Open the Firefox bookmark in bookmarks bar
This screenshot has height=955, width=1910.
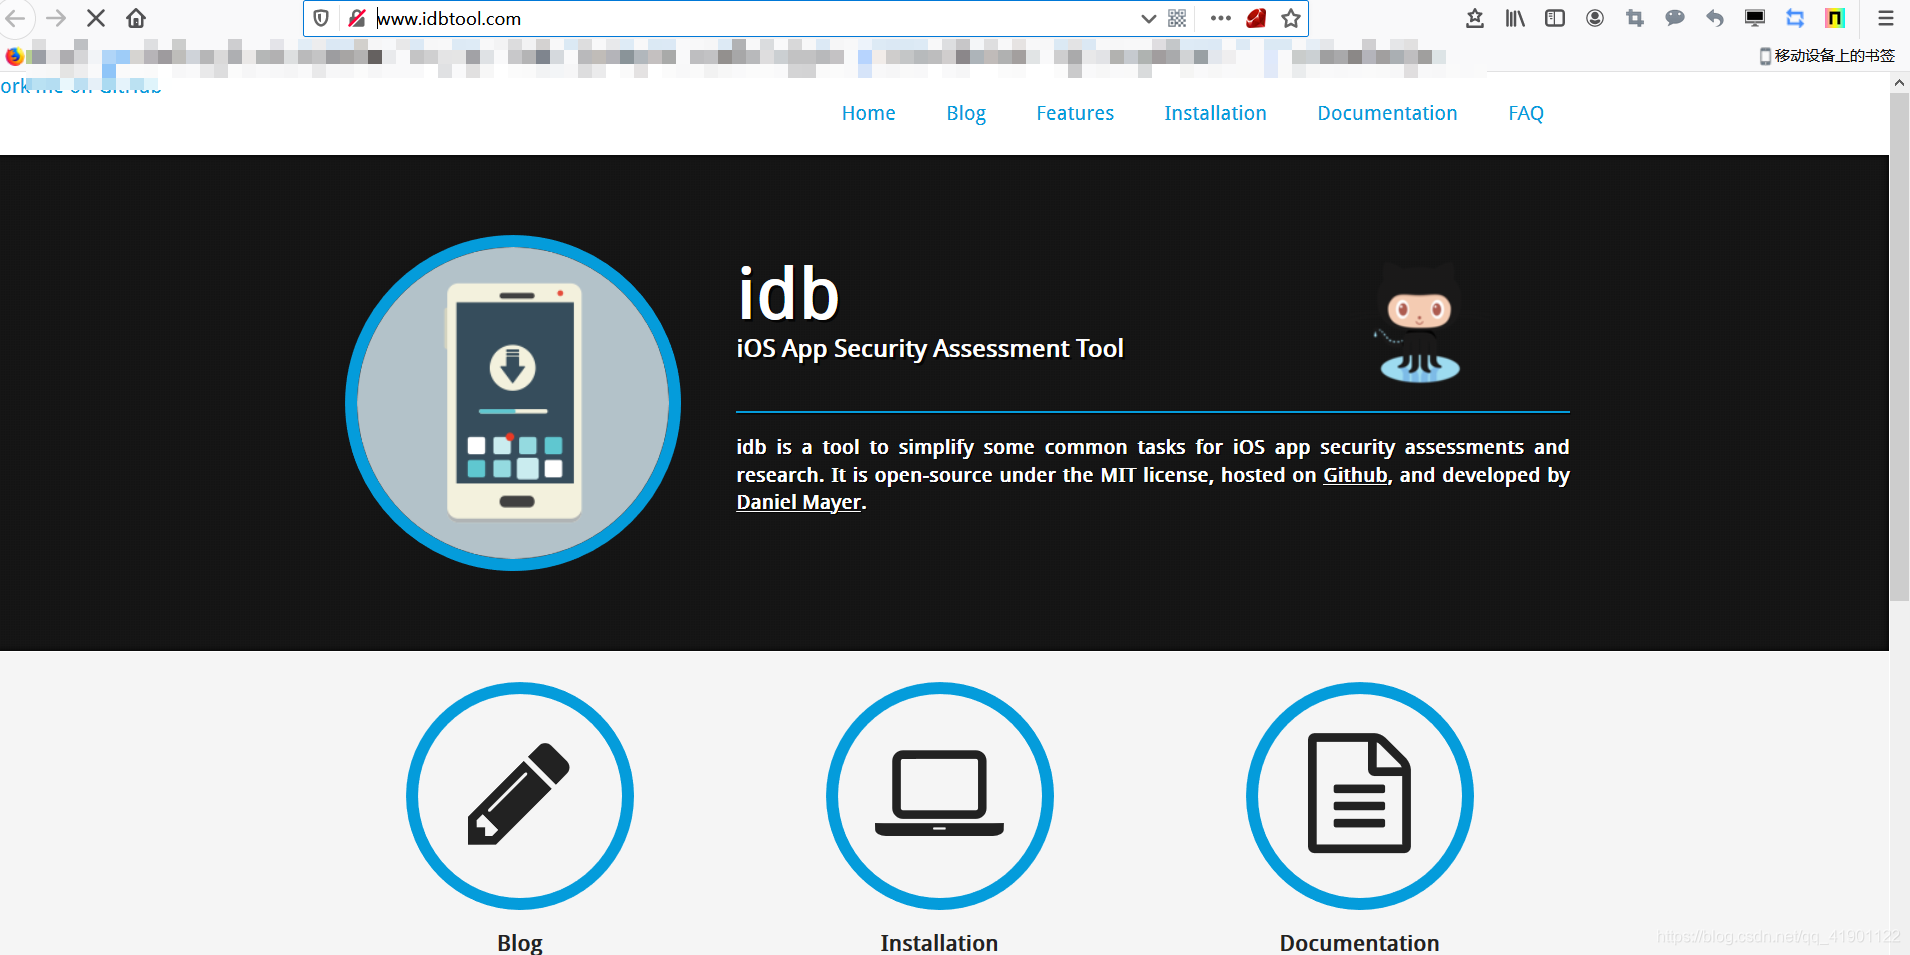point(14,56)
